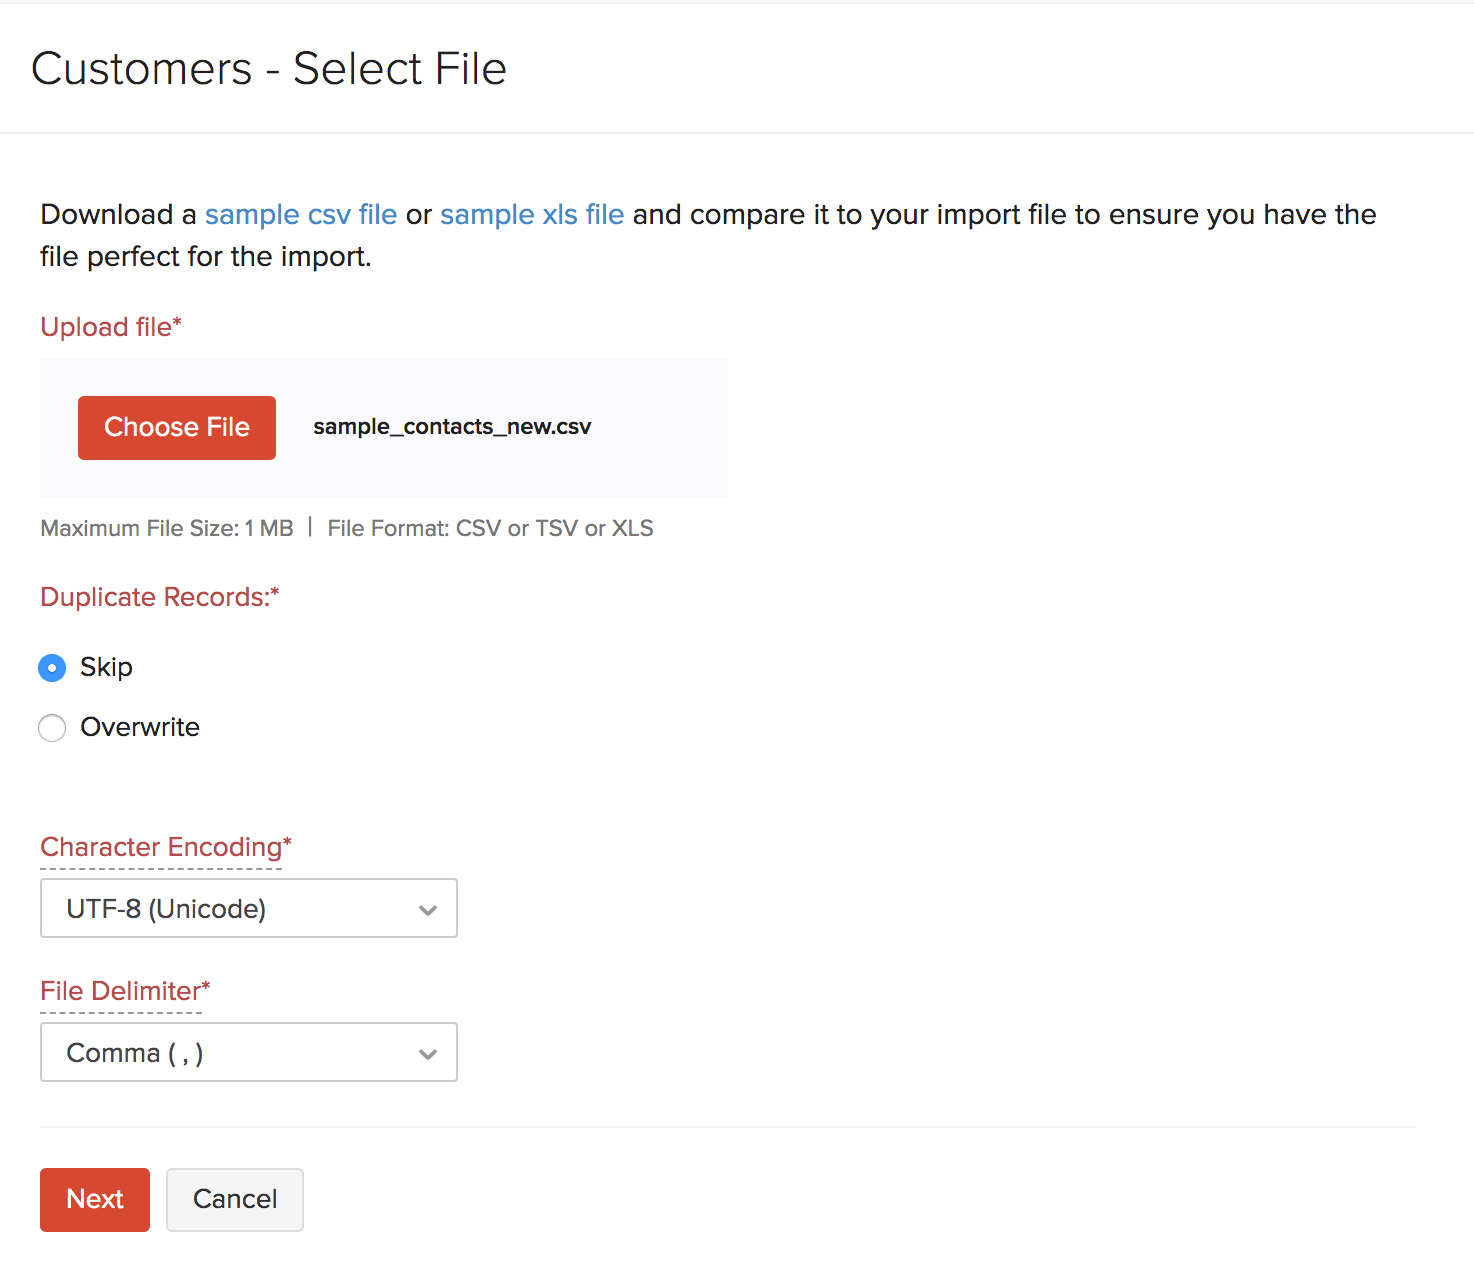
Task: Open the sample csv file link
Action: point(301,215)
